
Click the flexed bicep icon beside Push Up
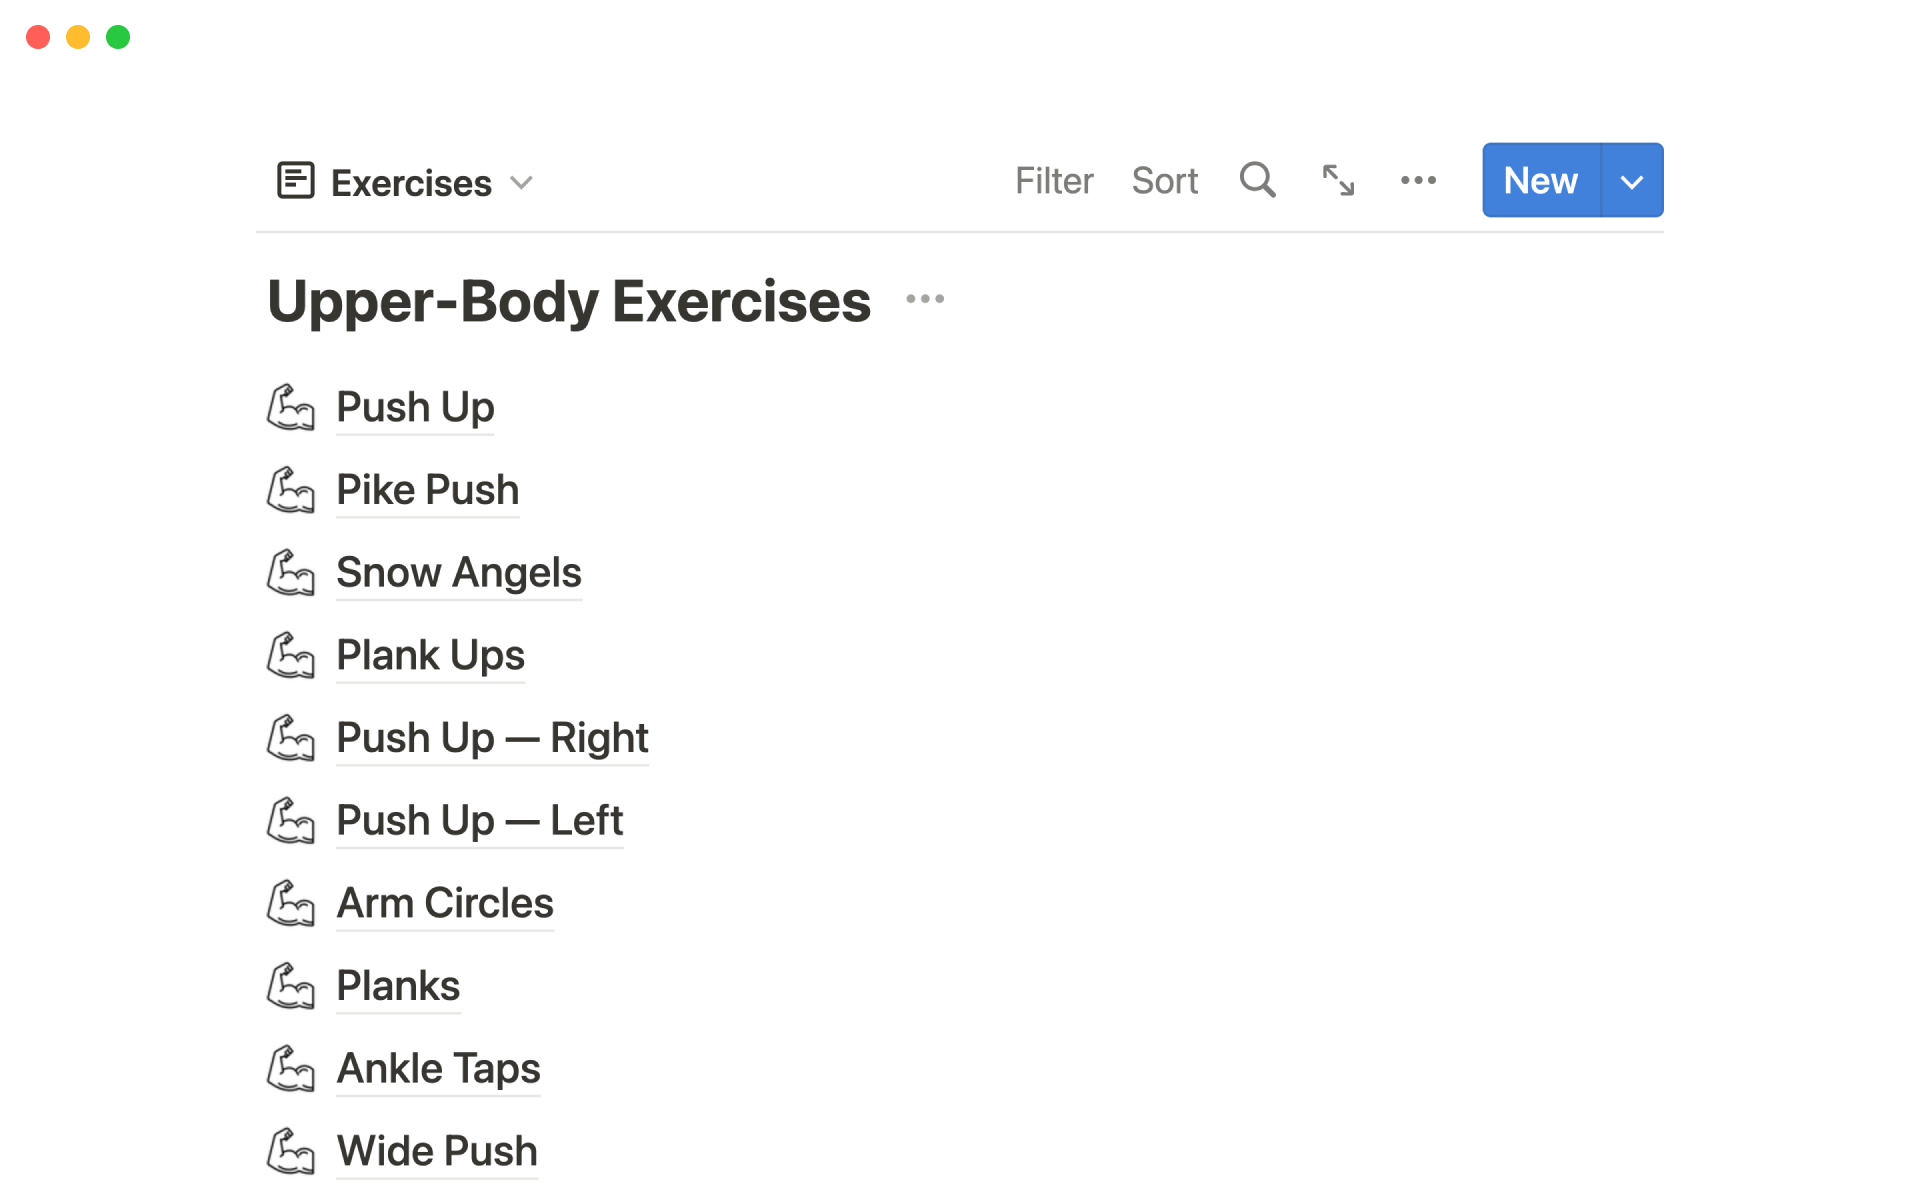pyautogui.click(x=291, y=407)
